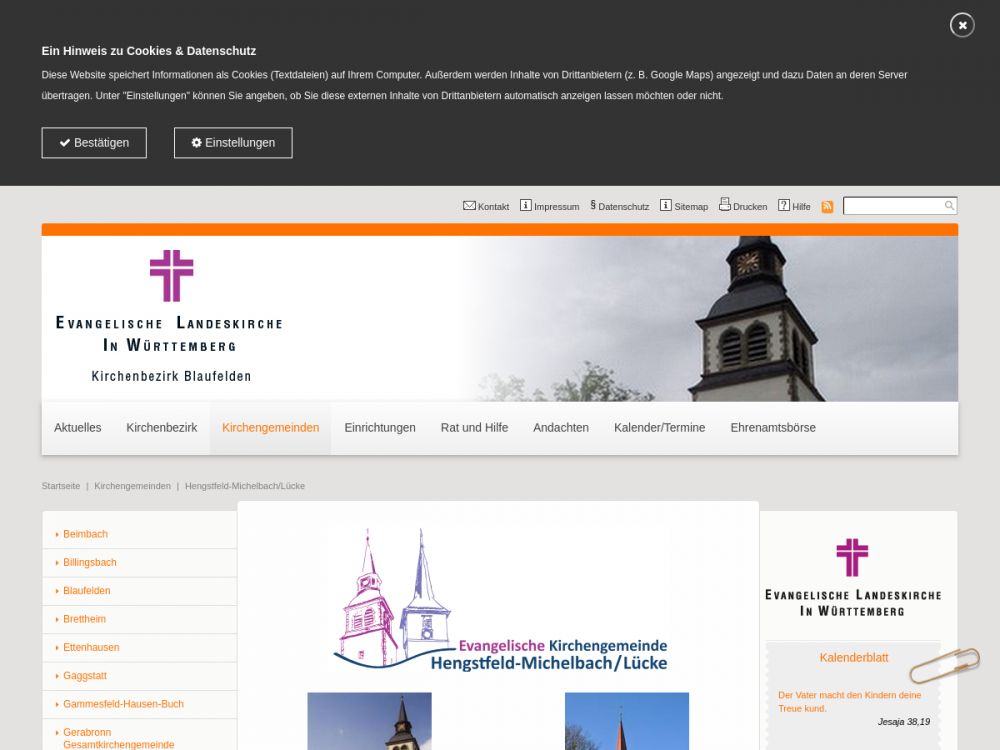The height and width of the screenshot is (750, 1000).
Task: Open Hilfe question mark icon
Action: point(784,206)
